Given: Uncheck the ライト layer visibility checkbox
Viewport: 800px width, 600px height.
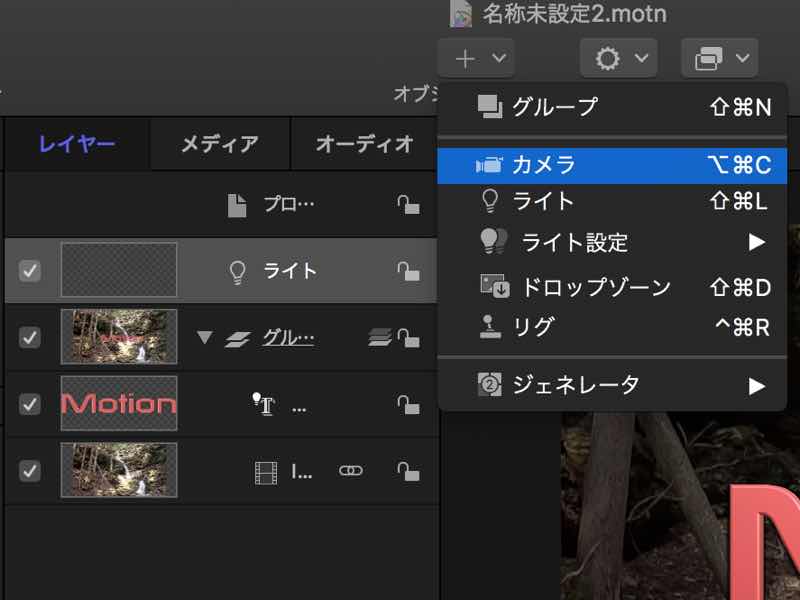Looking at the screenshot, I should [30, 271].
